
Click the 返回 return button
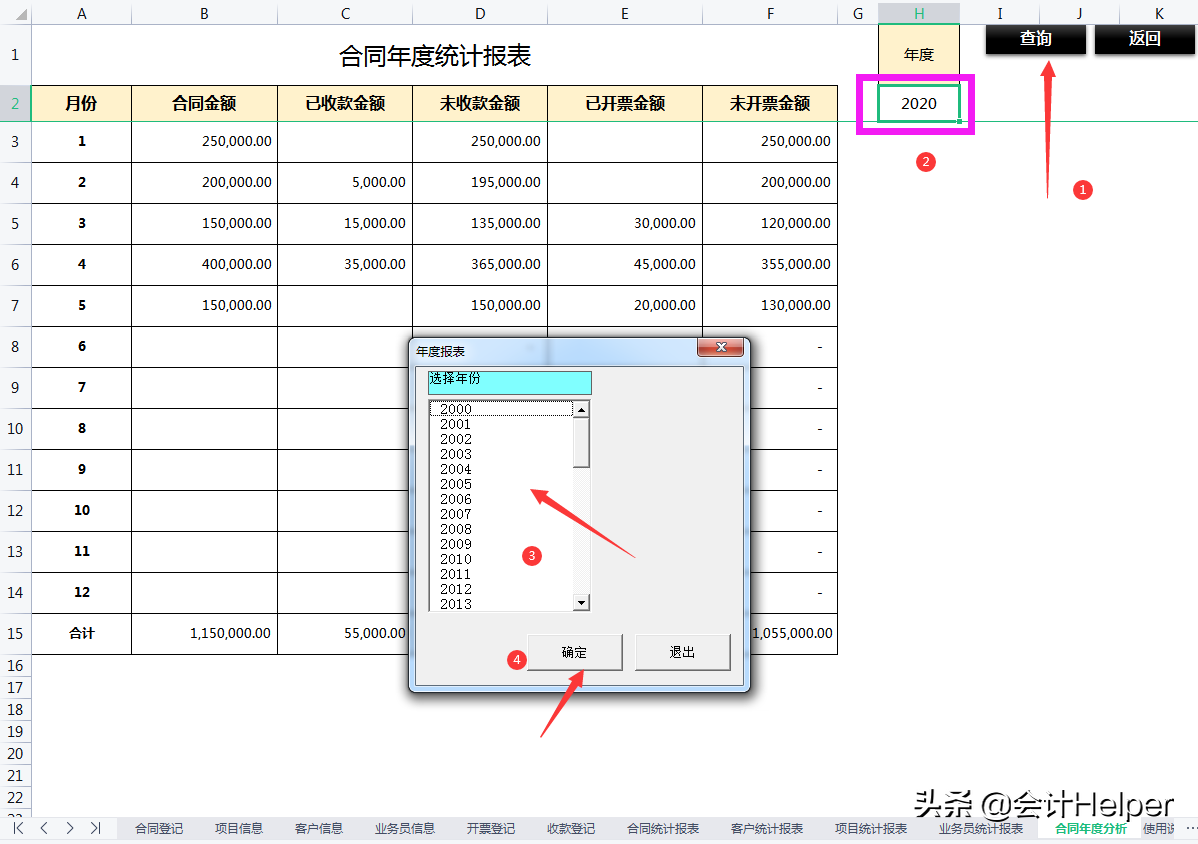point(1144,40)
